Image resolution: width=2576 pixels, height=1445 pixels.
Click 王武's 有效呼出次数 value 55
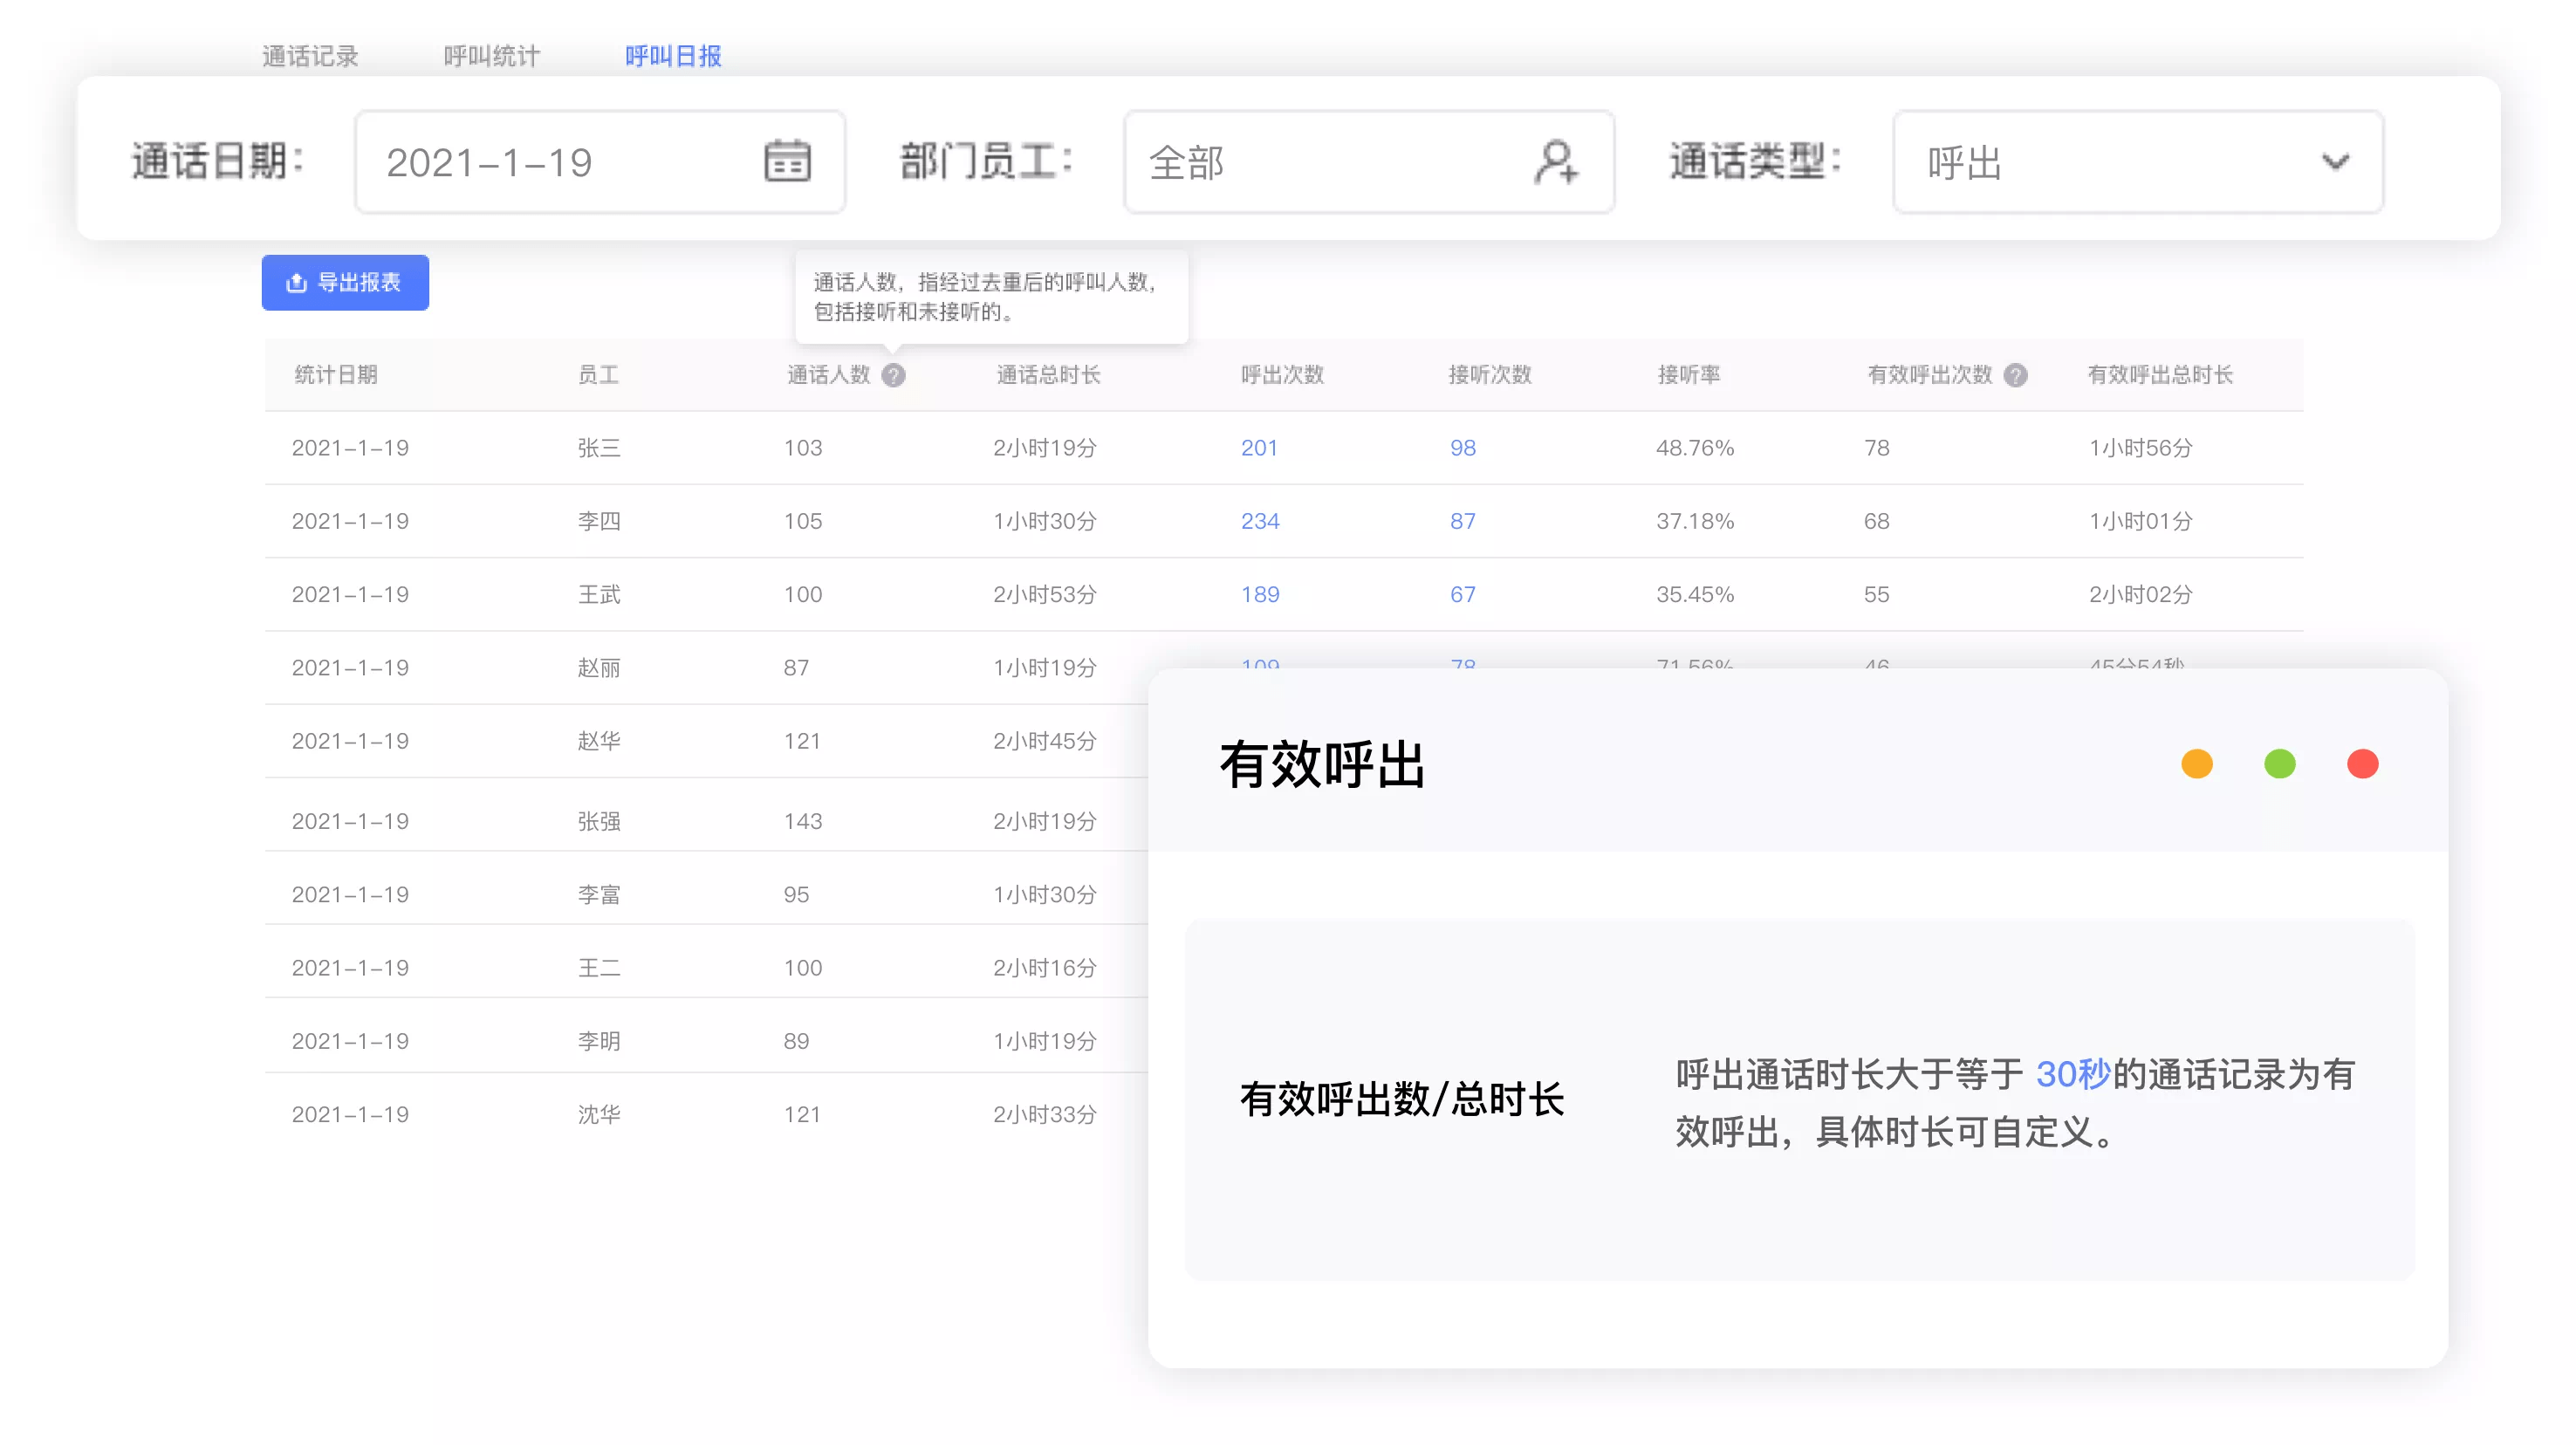click(1877, 594)
